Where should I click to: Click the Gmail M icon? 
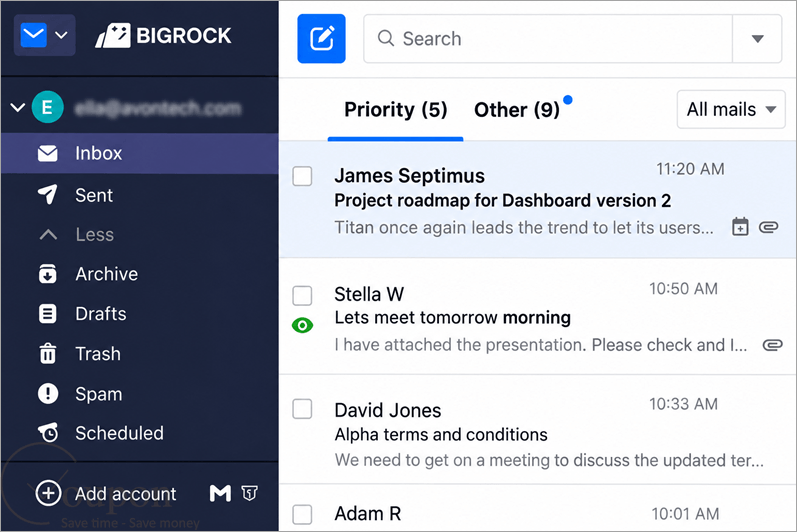point(220,493)
